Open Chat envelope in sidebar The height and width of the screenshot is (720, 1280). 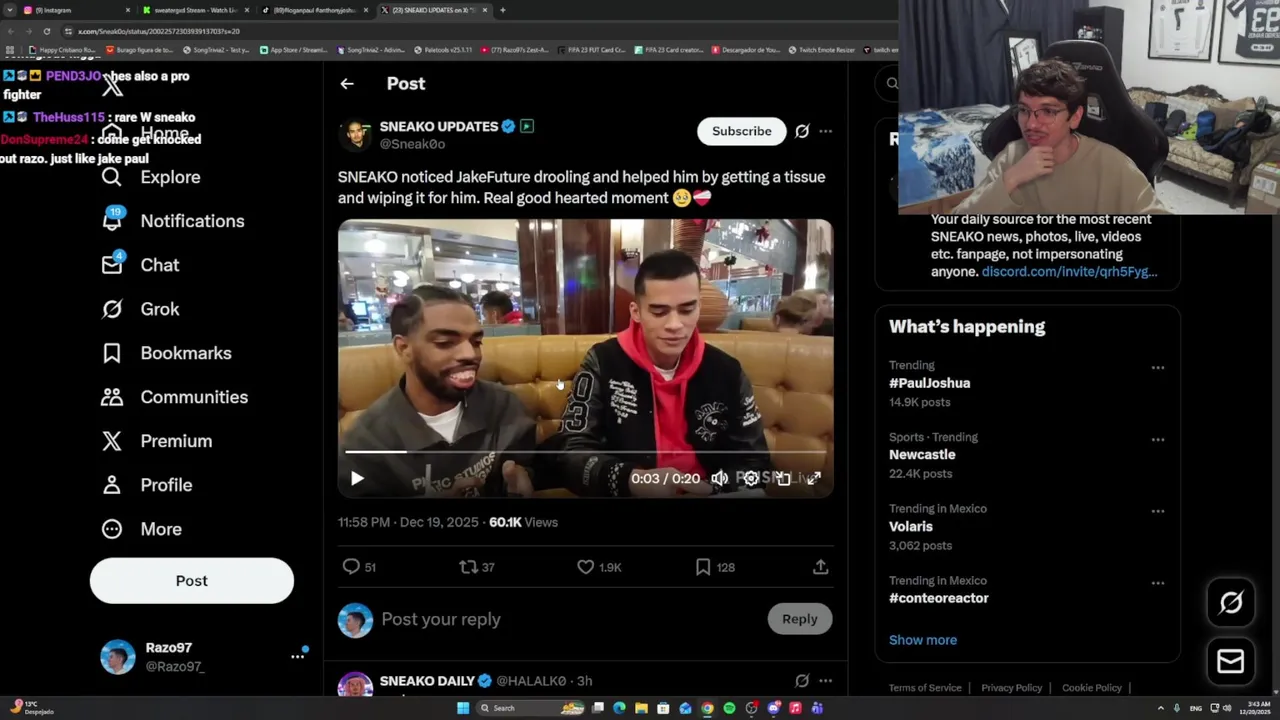point(112,264)
